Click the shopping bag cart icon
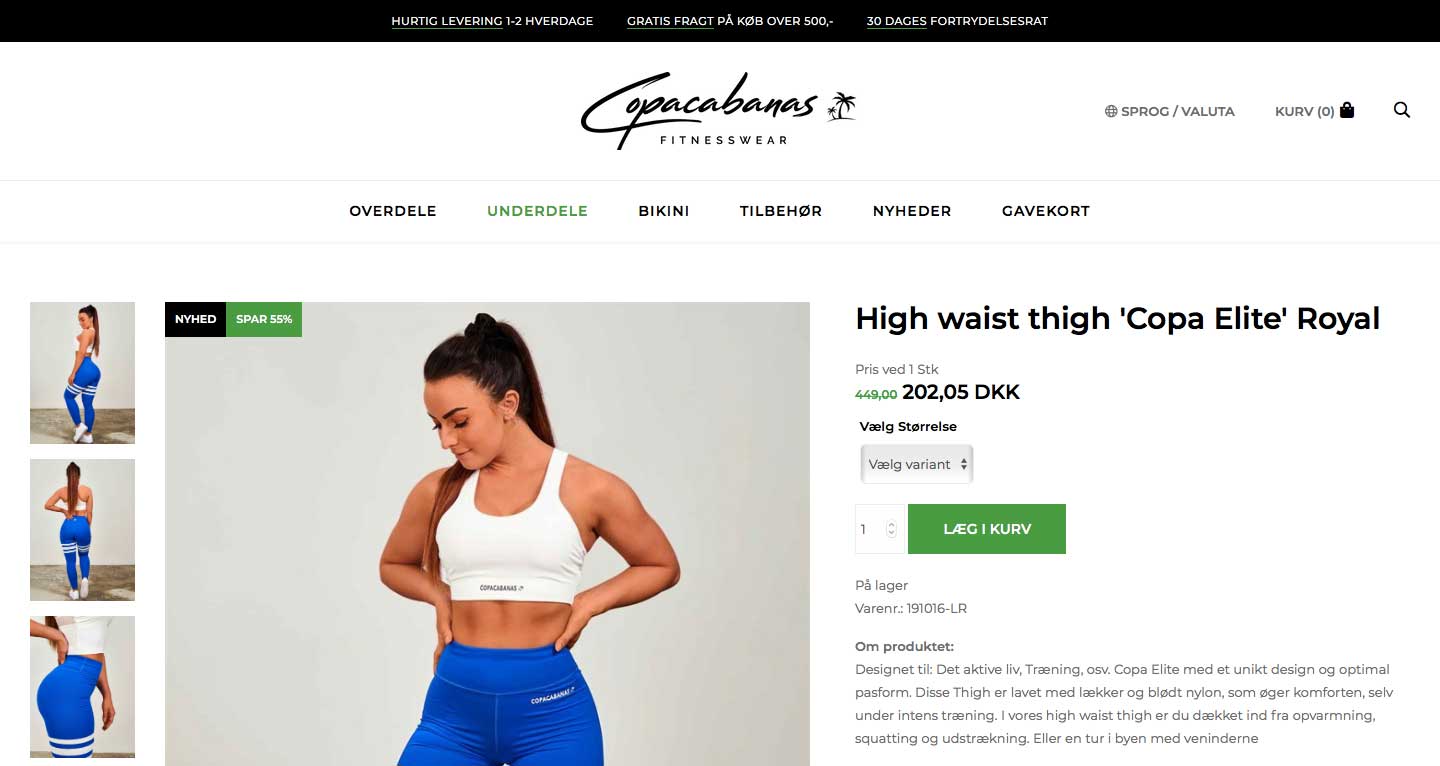The image size is (1440, 766). 1347,110
